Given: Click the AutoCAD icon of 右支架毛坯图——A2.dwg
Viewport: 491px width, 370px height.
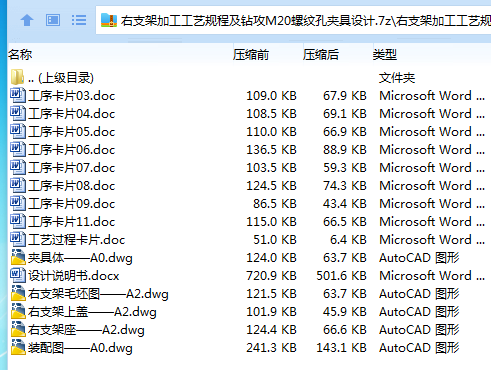Looking at the screenshot, I should 18,293.
